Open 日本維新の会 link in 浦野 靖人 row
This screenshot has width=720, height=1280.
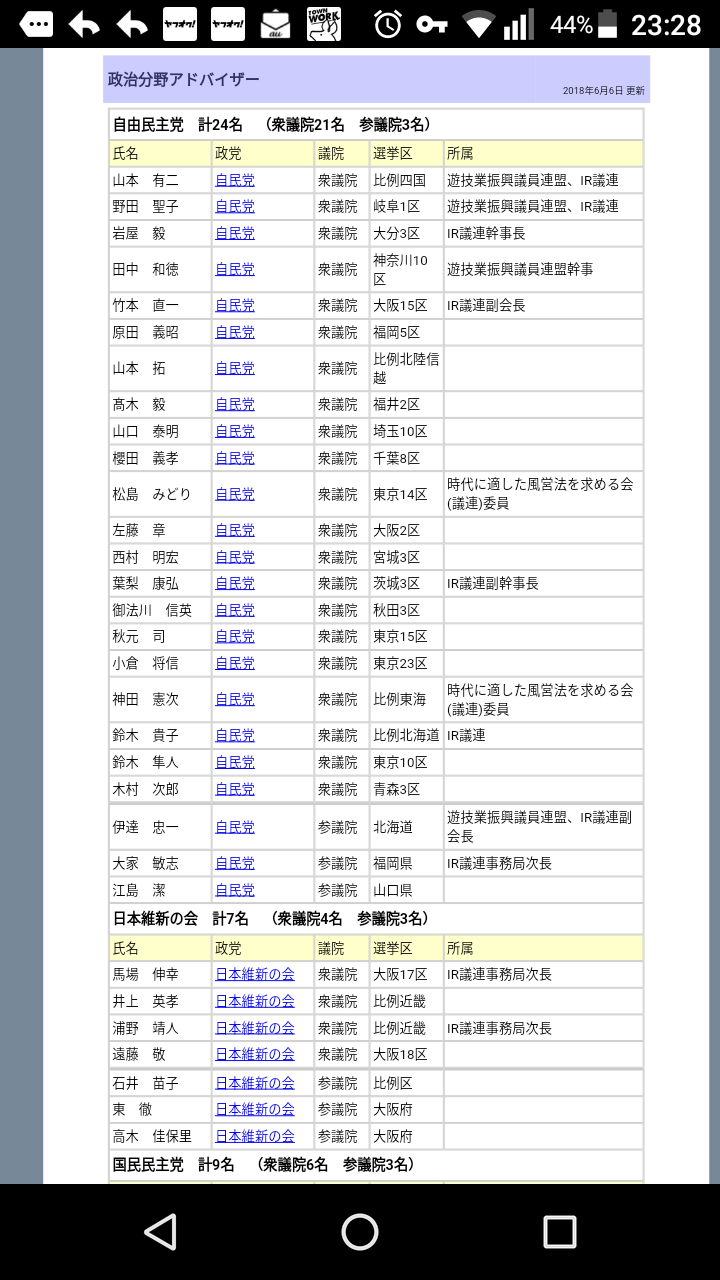255,1028
